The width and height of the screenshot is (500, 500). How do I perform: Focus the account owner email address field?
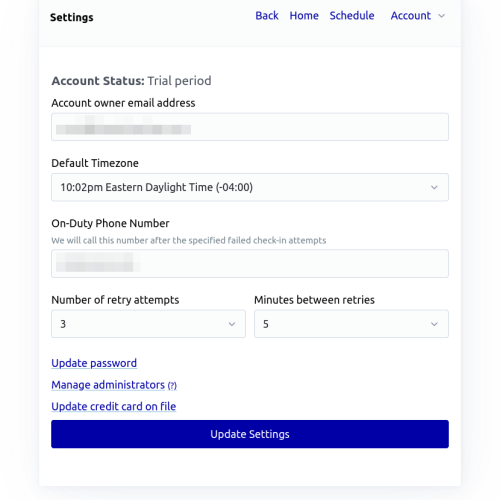point(250,127)
